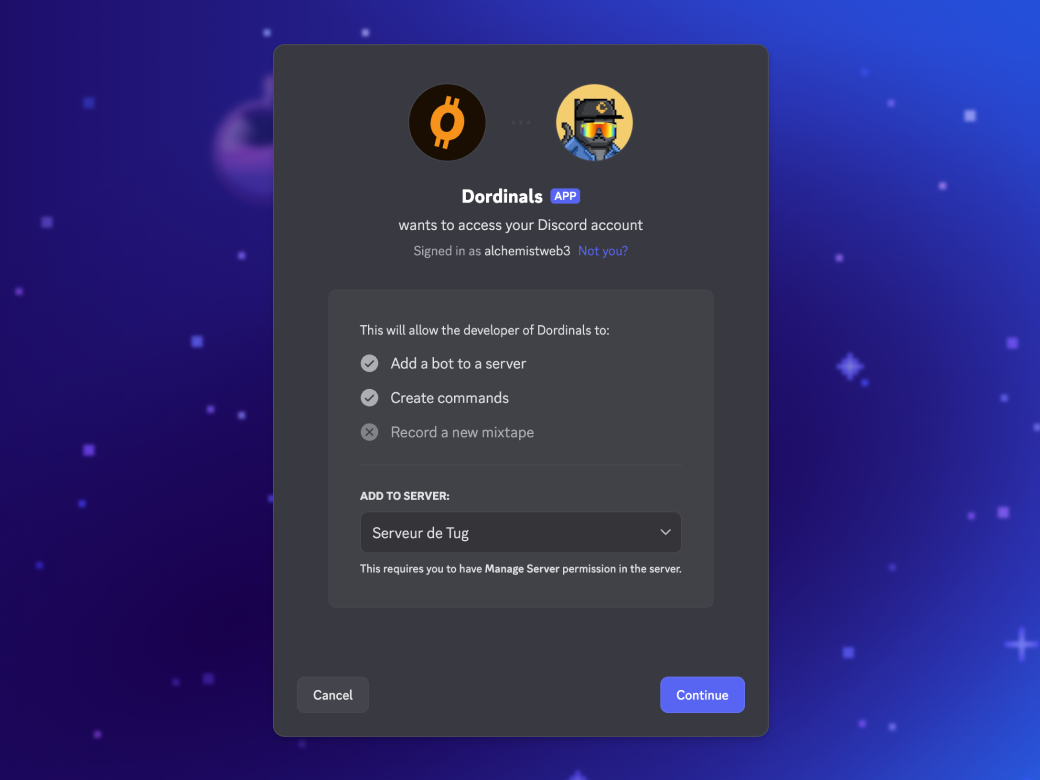This screenshot has width=1040, height=780.
Task: Click the Record a new mixtape text
Action: pos(462,432)
